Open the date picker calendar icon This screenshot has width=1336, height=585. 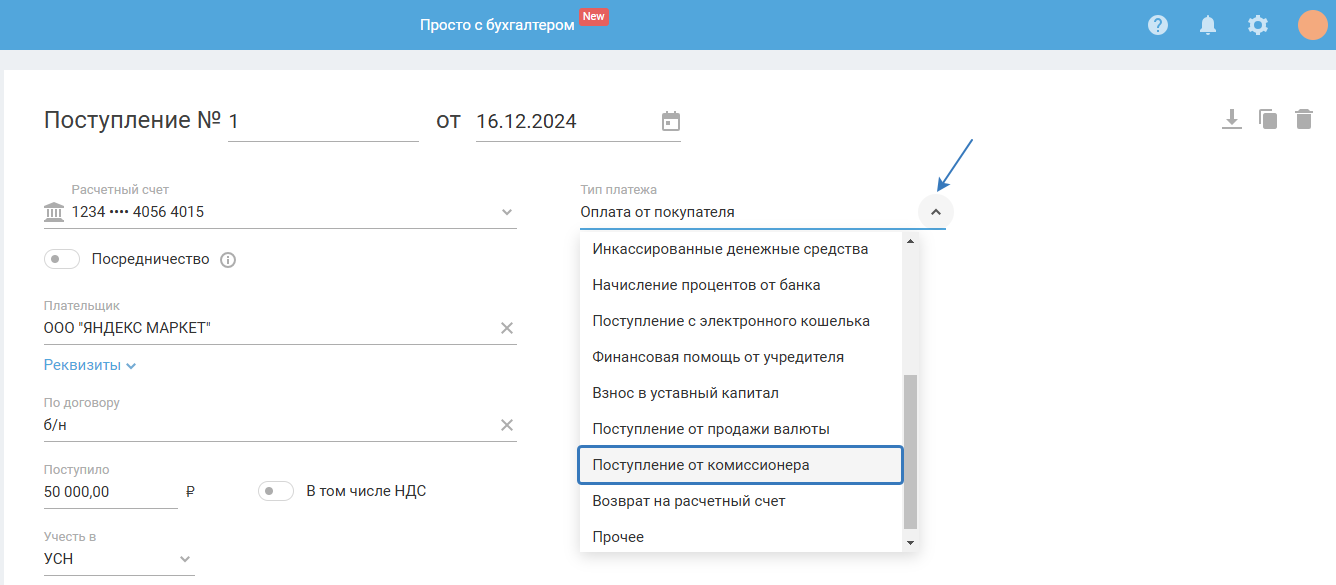pyautogui.click(x=671, y=122)
